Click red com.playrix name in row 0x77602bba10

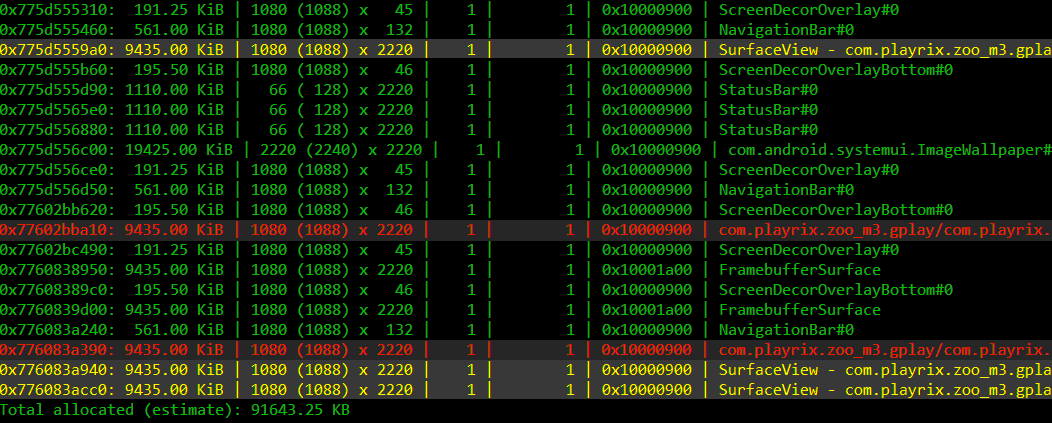click(885, 230)
